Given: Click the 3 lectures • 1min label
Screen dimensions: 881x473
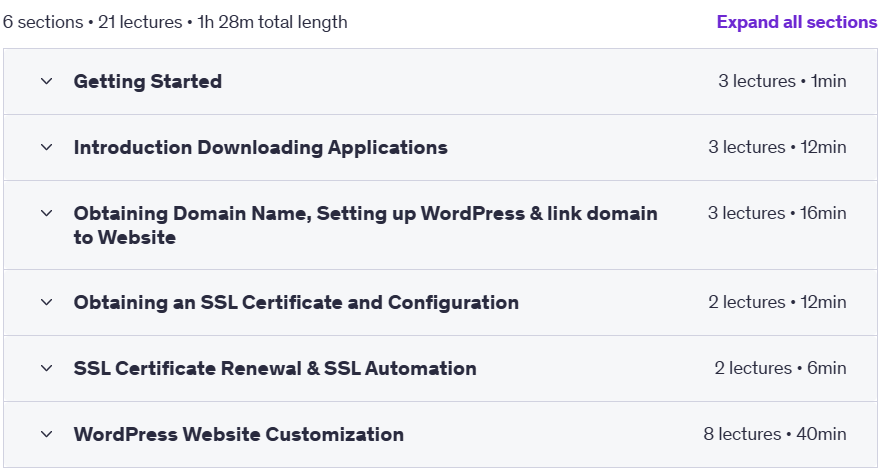Looking at the screenshot, I should click(782, 81).
